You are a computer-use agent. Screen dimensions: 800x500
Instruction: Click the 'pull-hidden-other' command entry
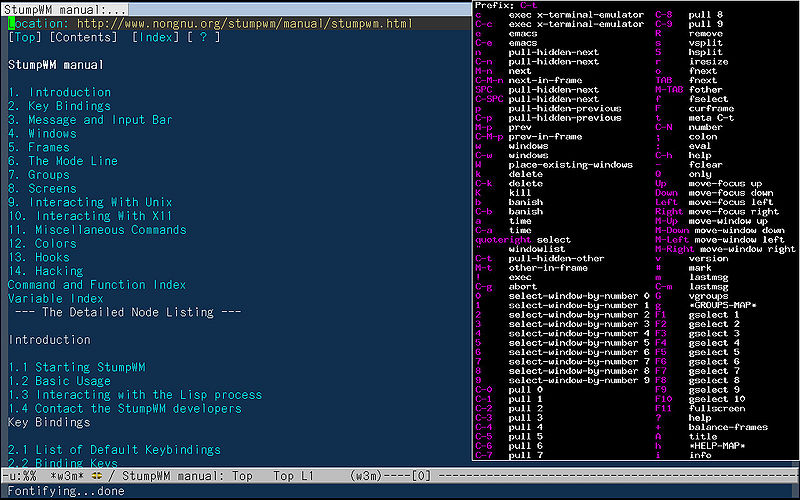tap(556, 259)
